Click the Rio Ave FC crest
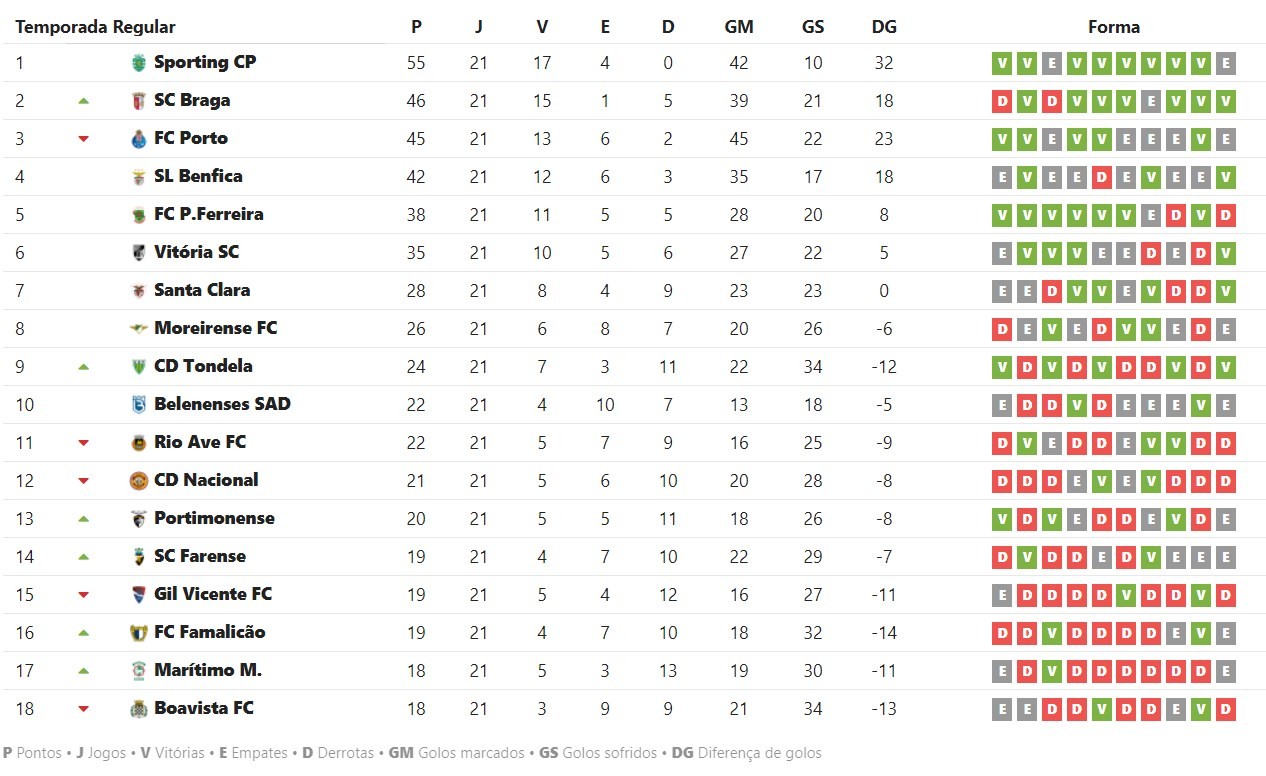The image size is (1266, 776). 138,443
